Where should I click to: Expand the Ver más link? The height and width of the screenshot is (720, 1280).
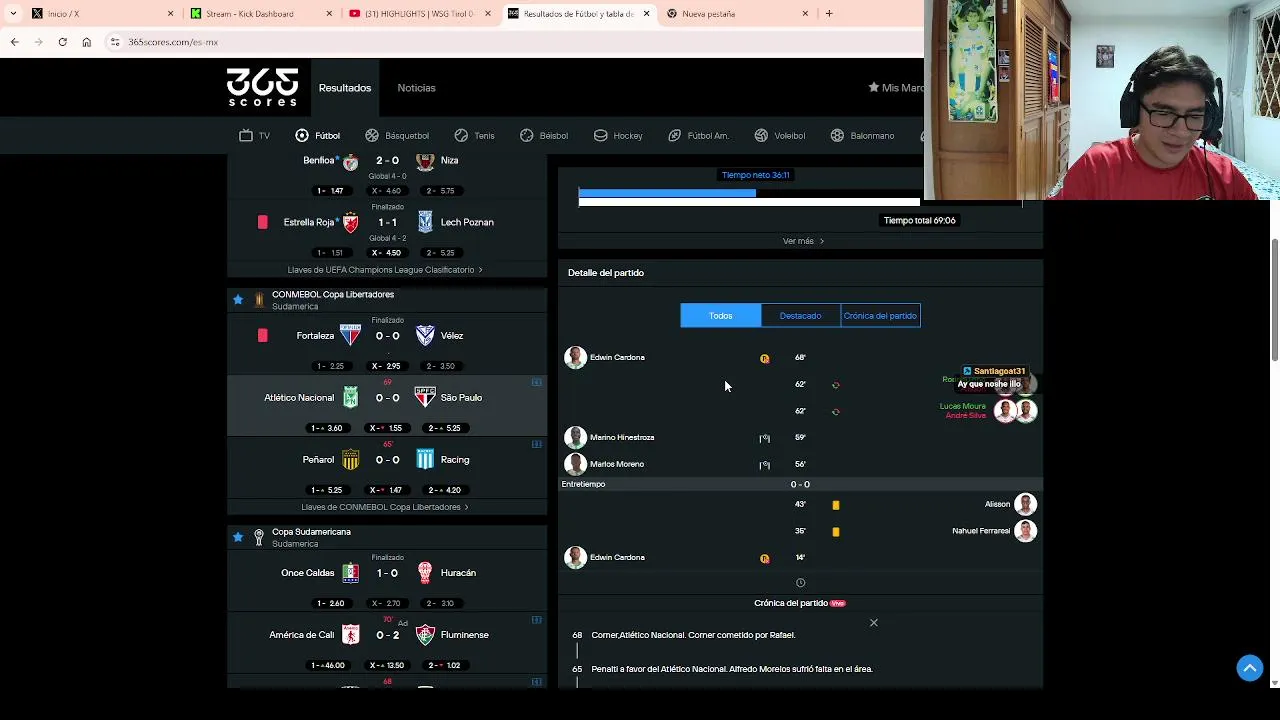(x=803, y=241)
